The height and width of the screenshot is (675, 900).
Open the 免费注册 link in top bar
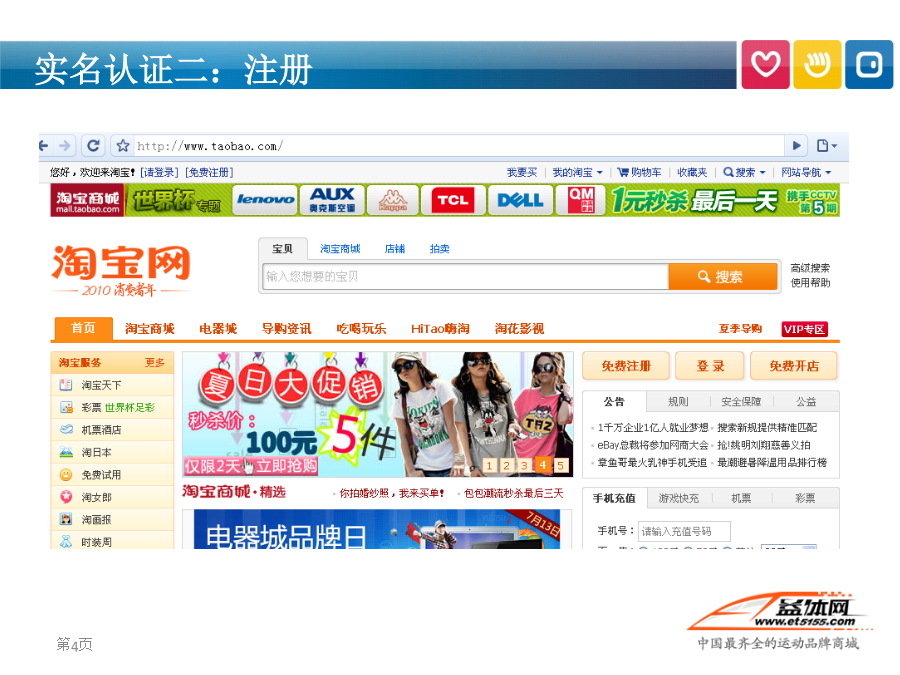[209, 172]
